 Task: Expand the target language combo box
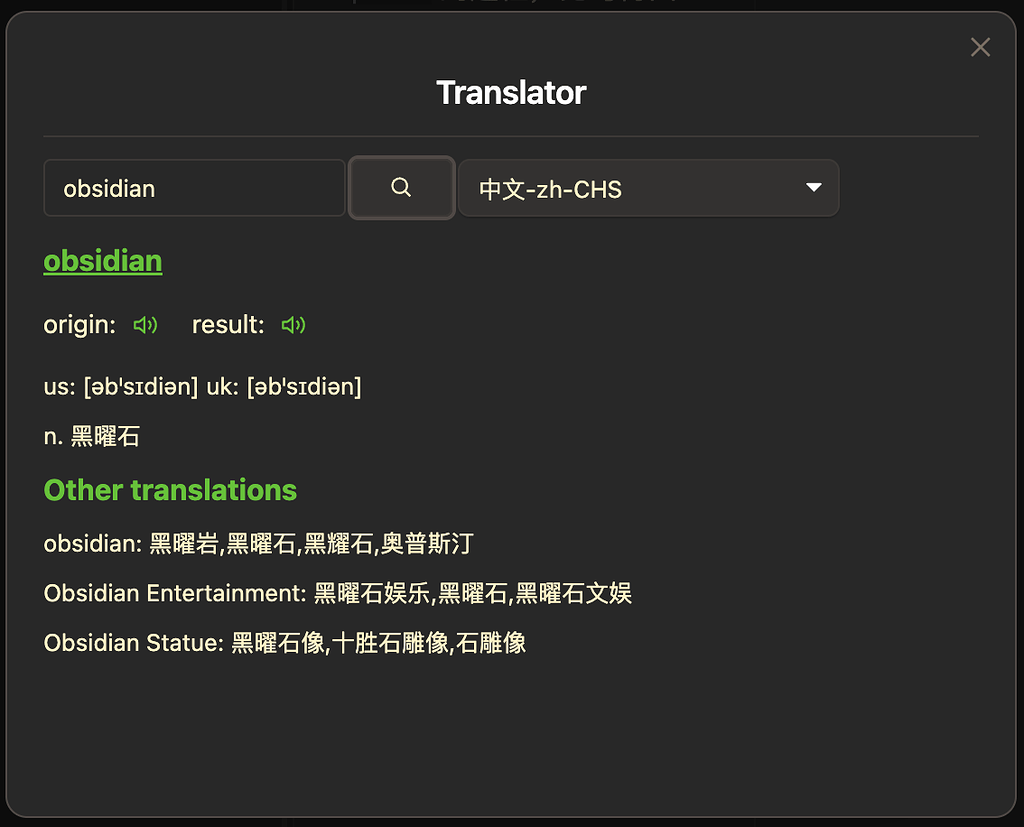tap(650, 187)
